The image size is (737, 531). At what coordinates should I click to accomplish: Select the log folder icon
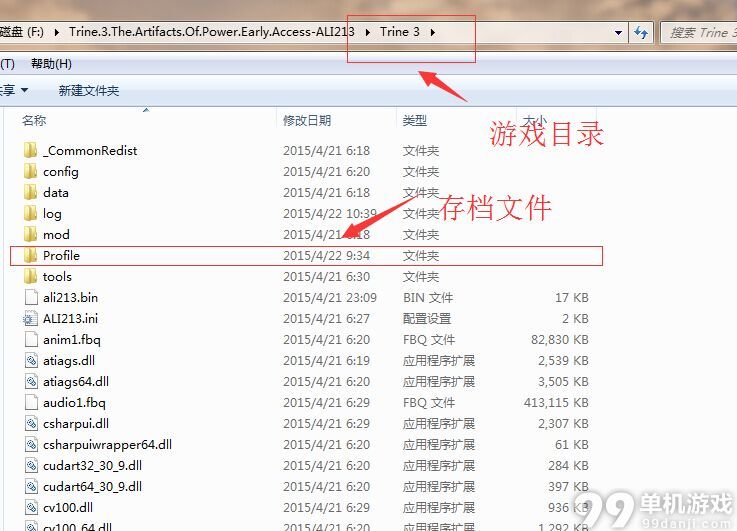[31, 213]
